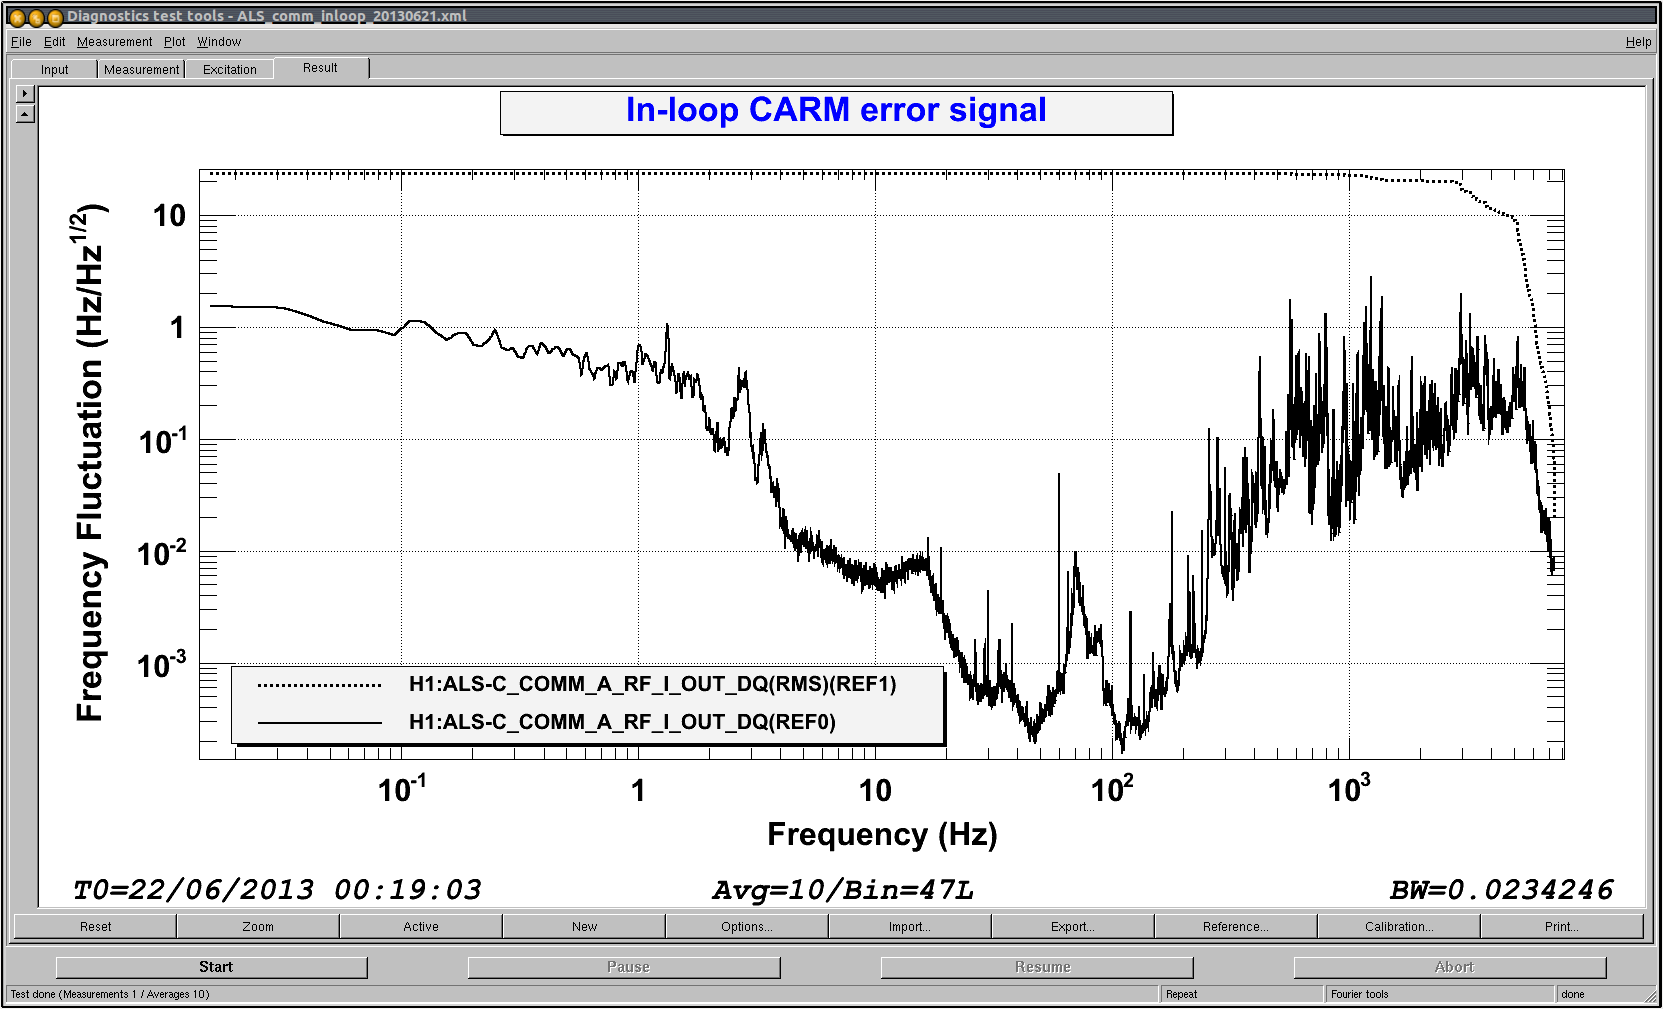Switch to the Input tab
1663x1009 pixels.
54,69
